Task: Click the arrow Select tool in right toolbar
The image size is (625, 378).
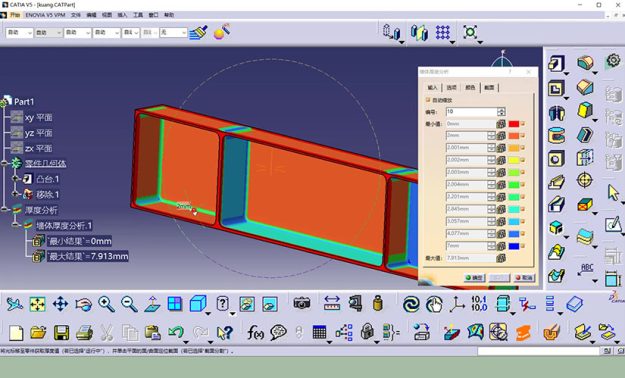Action: [x=613, y=193]
